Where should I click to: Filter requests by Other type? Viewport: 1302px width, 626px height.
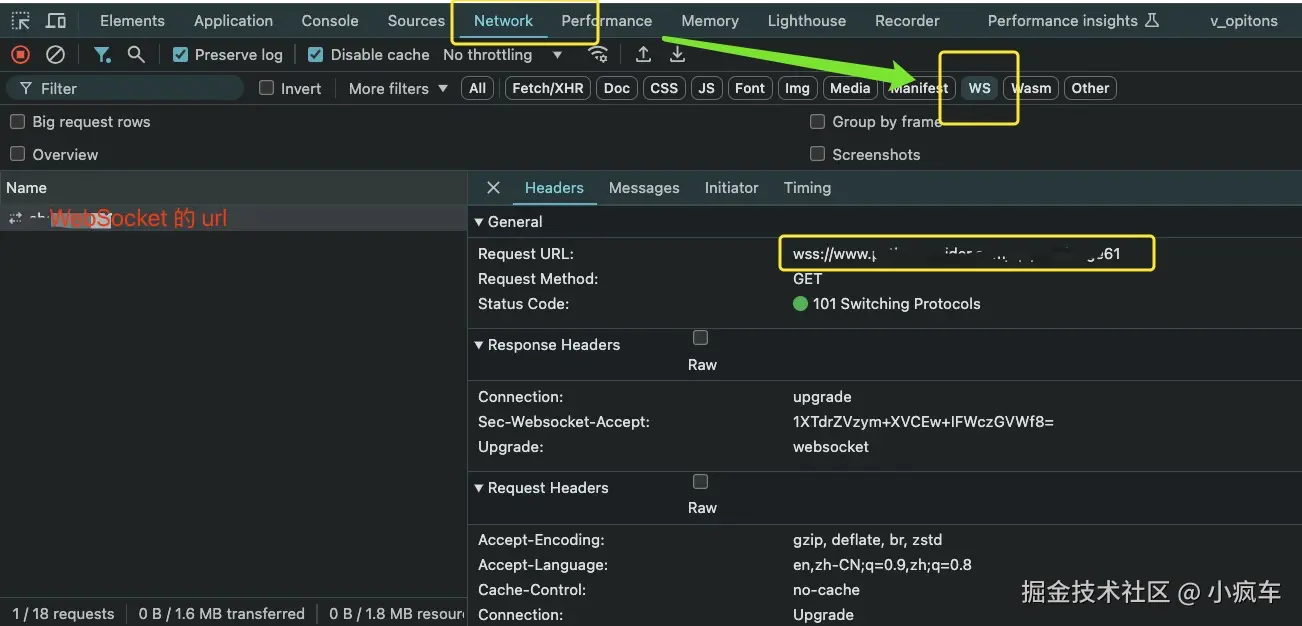coord(1090,88)
